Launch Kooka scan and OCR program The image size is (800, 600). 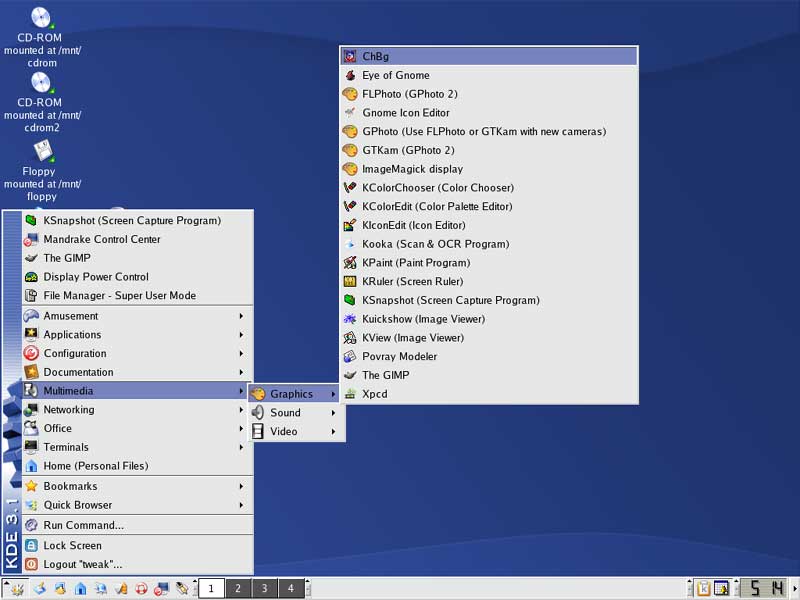[x=435, y=244]
